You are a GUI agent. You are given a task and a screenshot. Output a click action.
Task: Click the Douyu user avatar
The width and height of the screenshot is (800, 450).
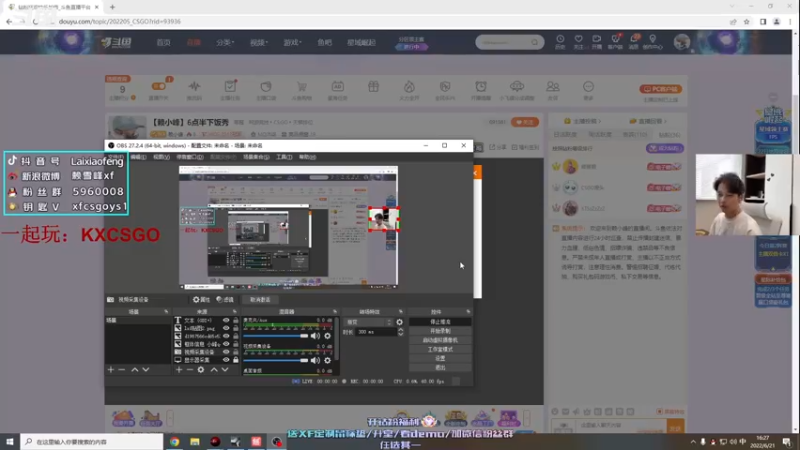pyautogui.click(x=682, y=42)
